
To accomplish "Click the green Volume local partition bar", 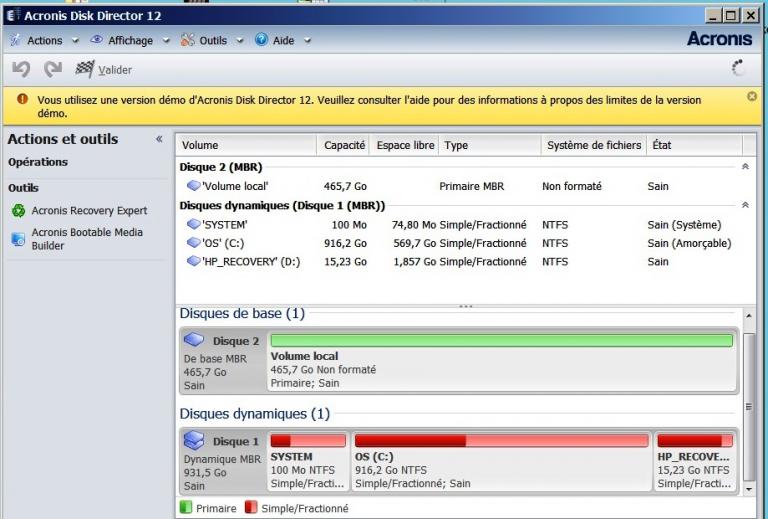I will [x=501, y=341].
